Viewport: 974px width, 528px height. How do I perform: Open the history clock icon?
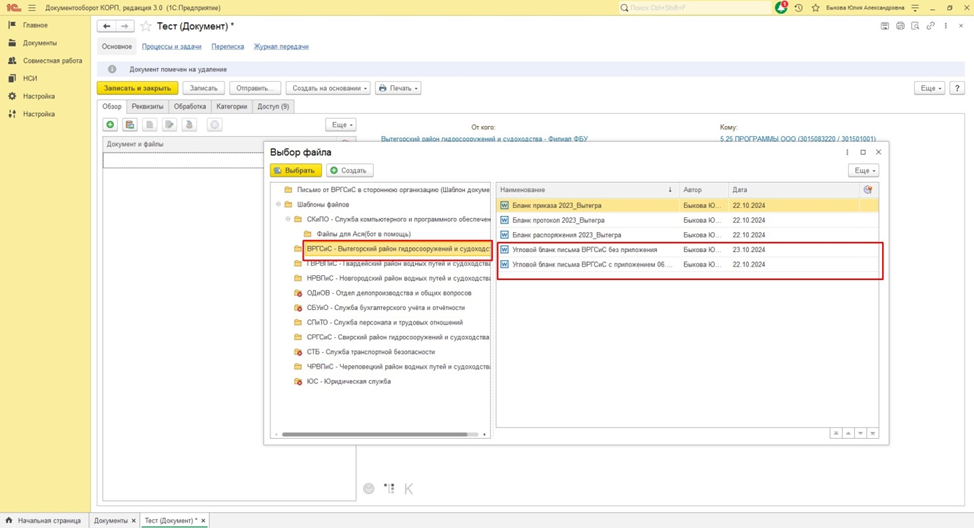(799, 7)
